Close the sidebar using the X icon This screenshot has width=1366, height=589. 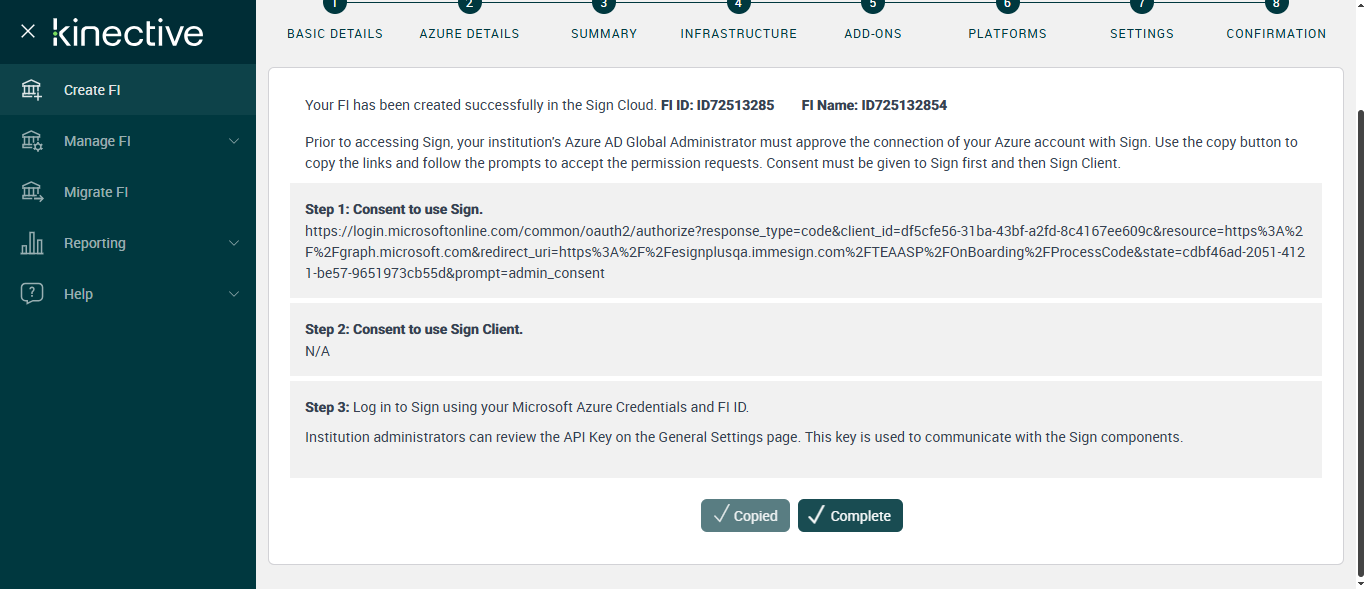28,31
